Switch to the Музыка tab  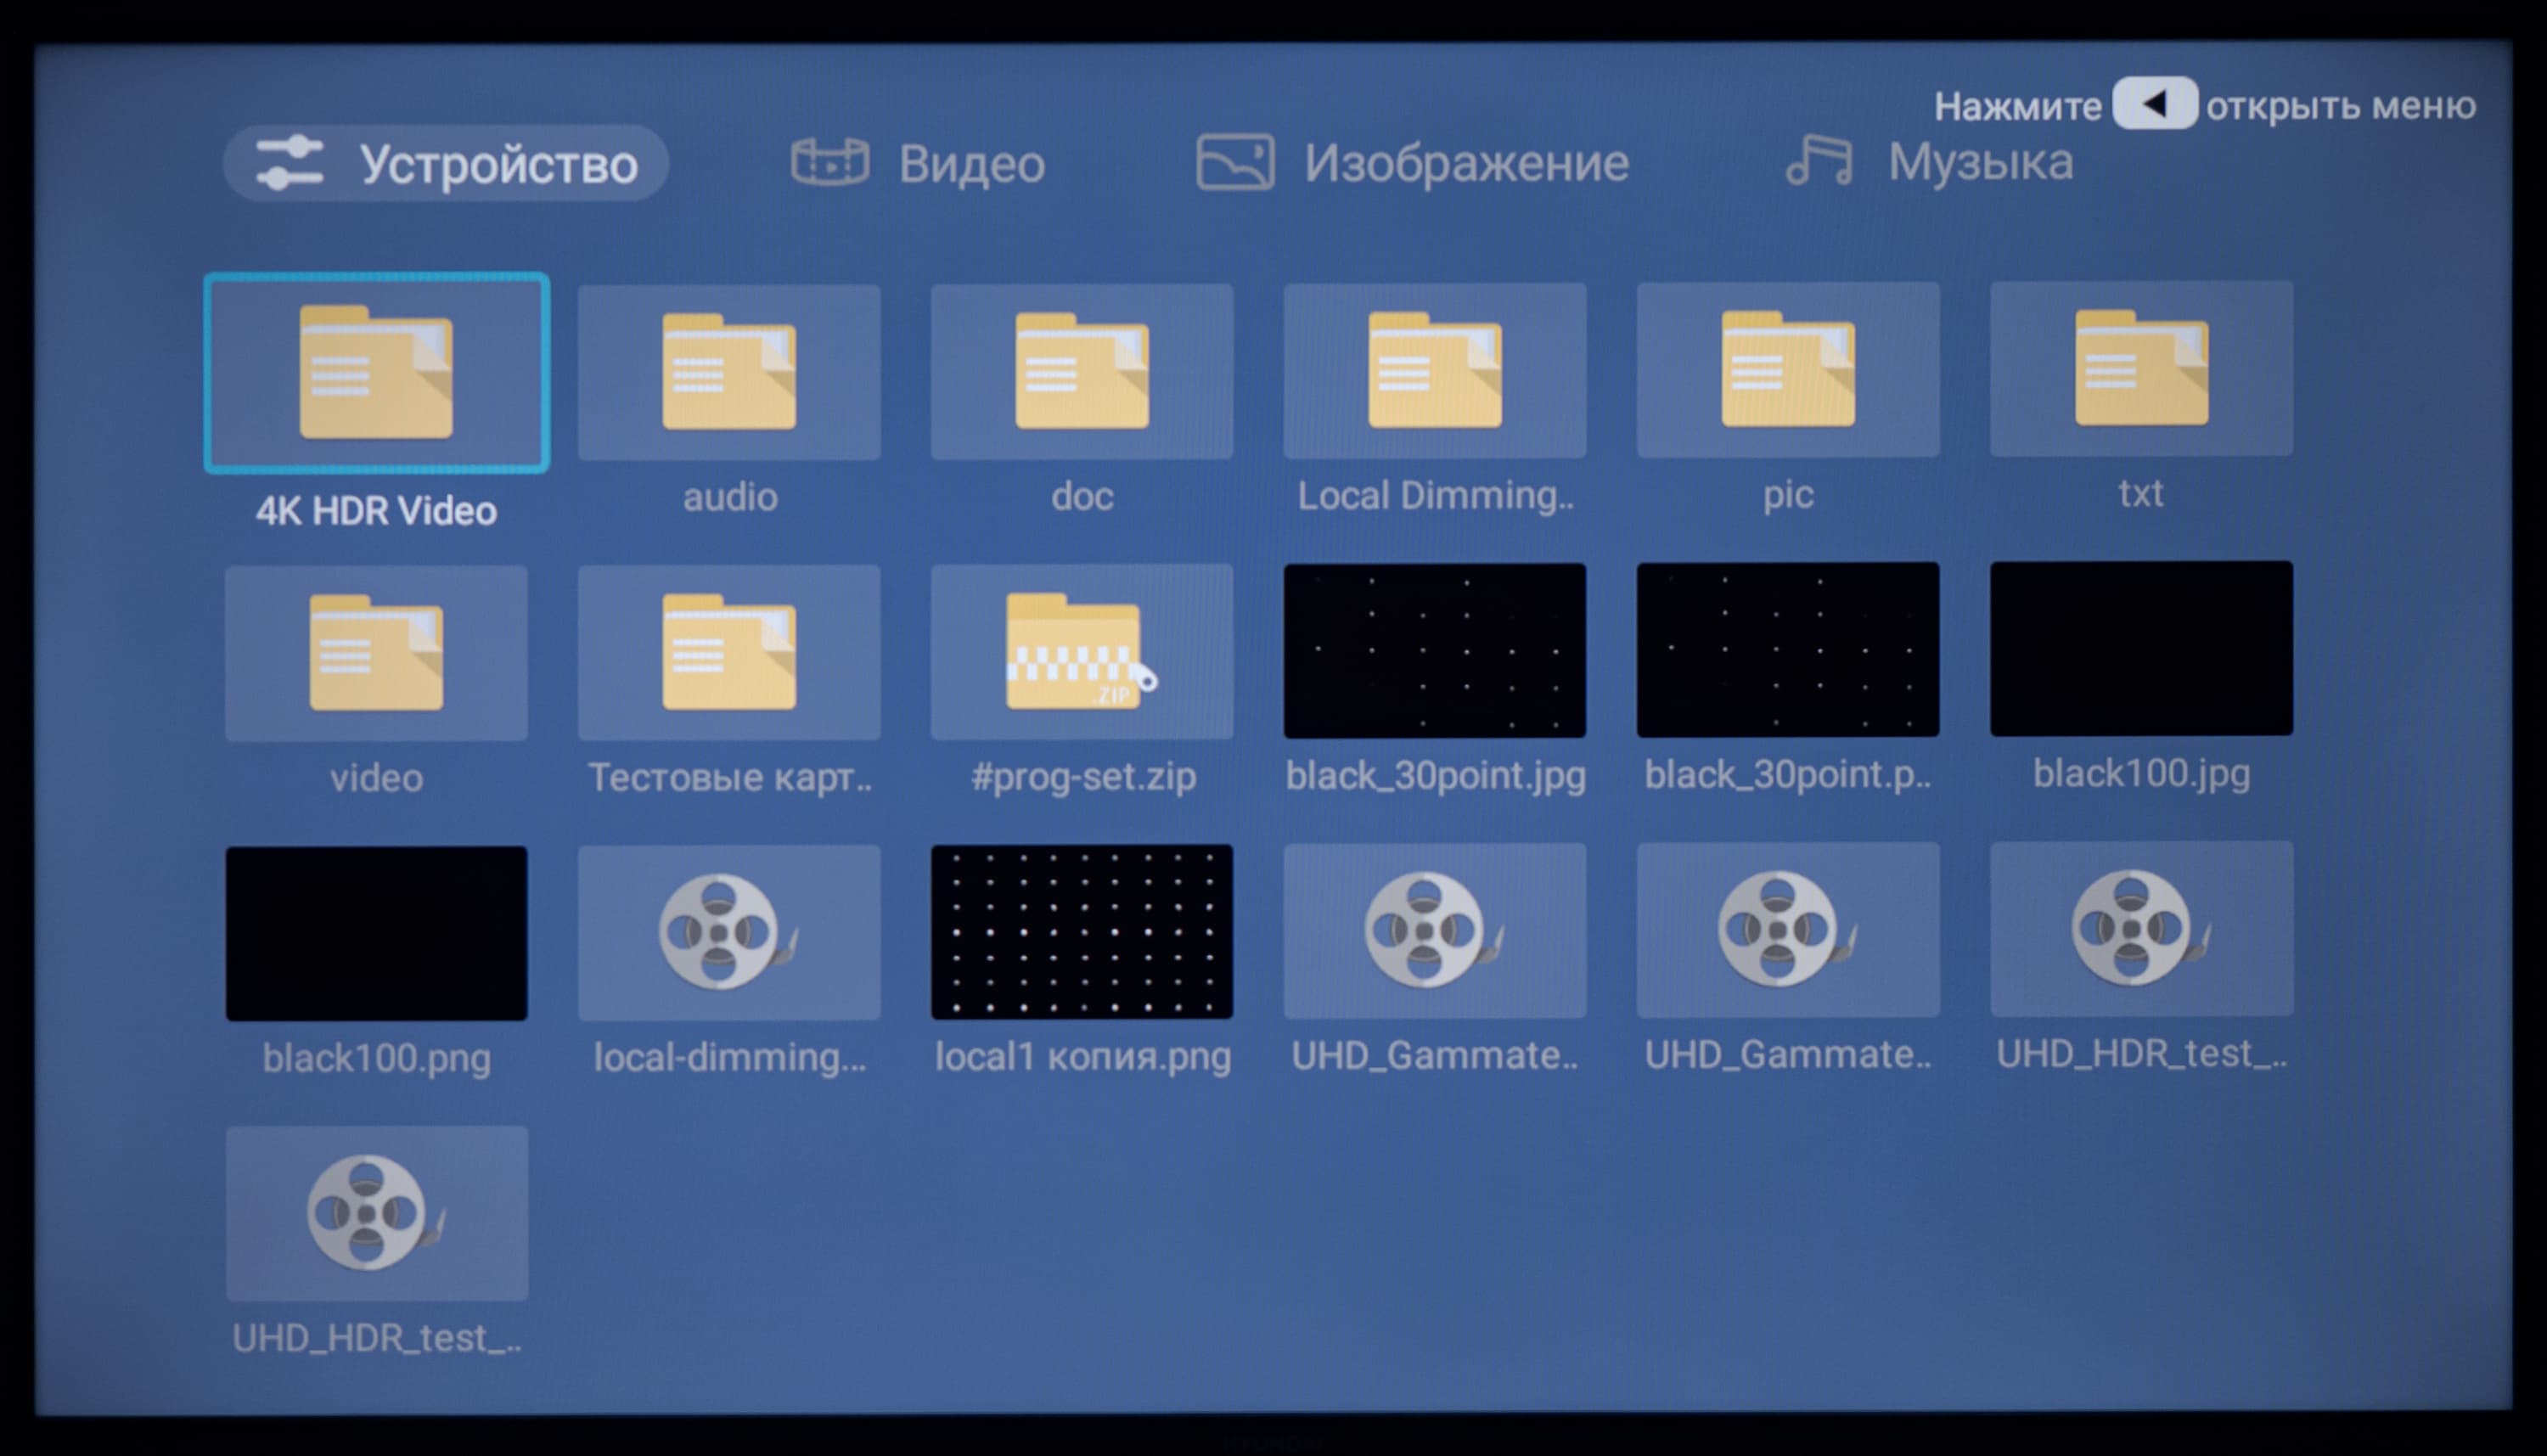pyautogui.click(x=1930, y=162)
